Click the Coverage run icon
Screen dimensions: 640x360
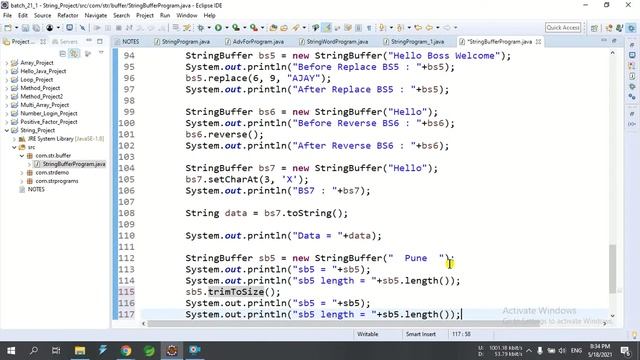click(236, 28)
